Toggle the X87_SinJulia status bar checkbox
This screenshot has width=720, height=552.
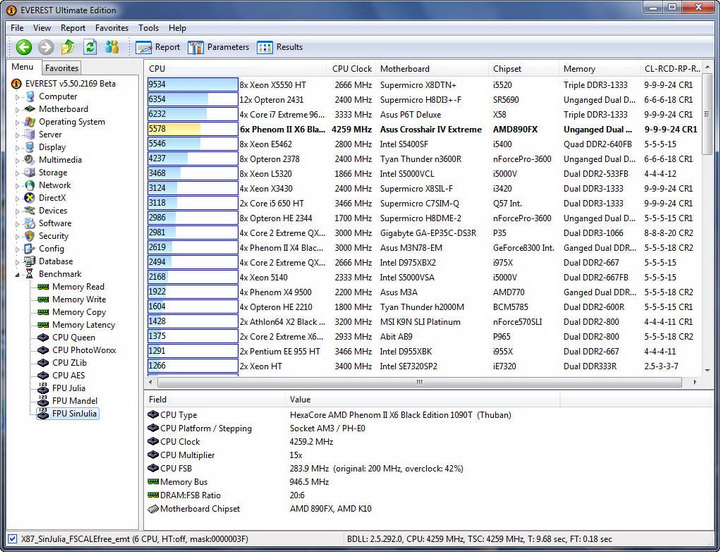pyautogui.click(x=13, y=539)
